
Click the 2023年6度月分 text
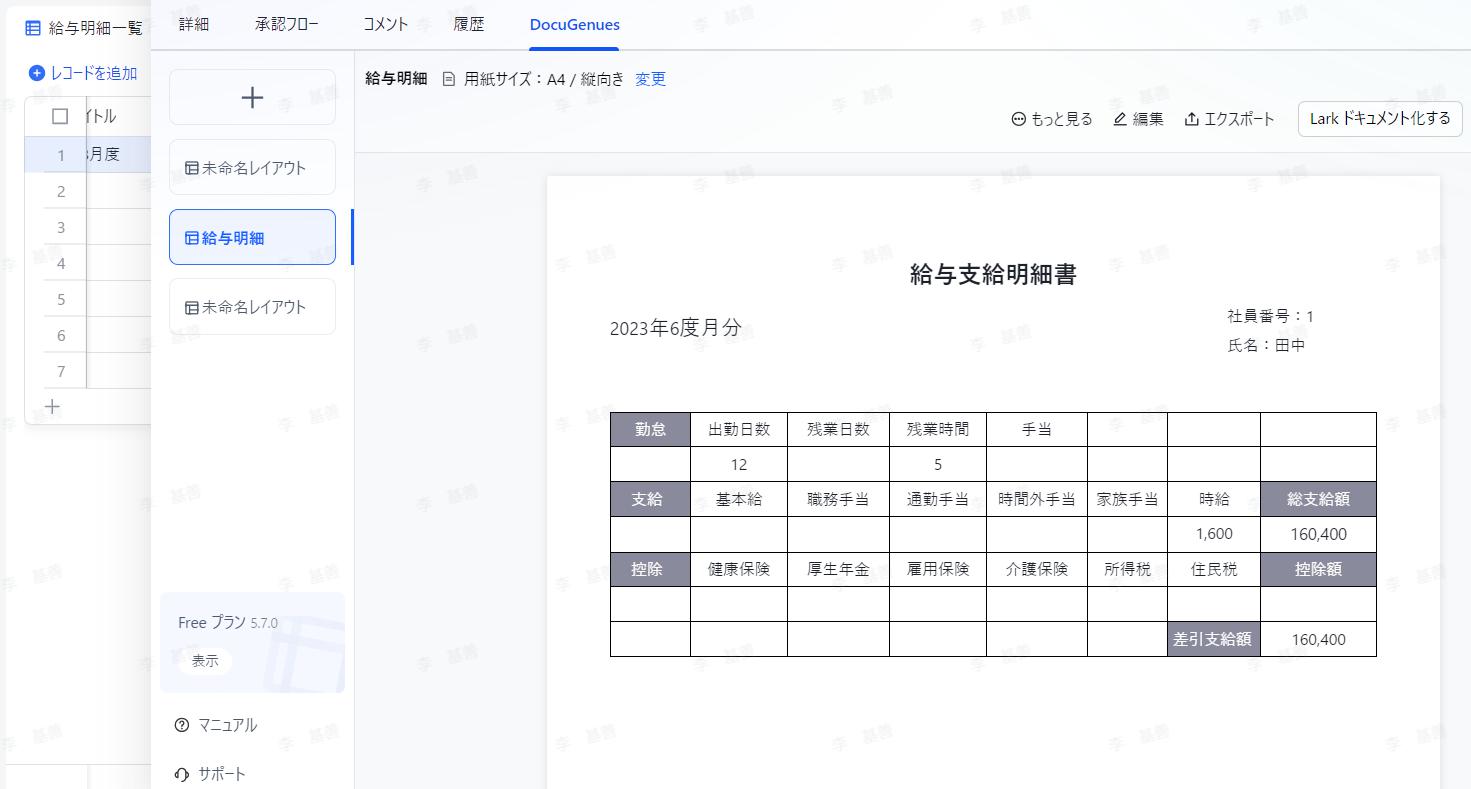coord(676,328)
